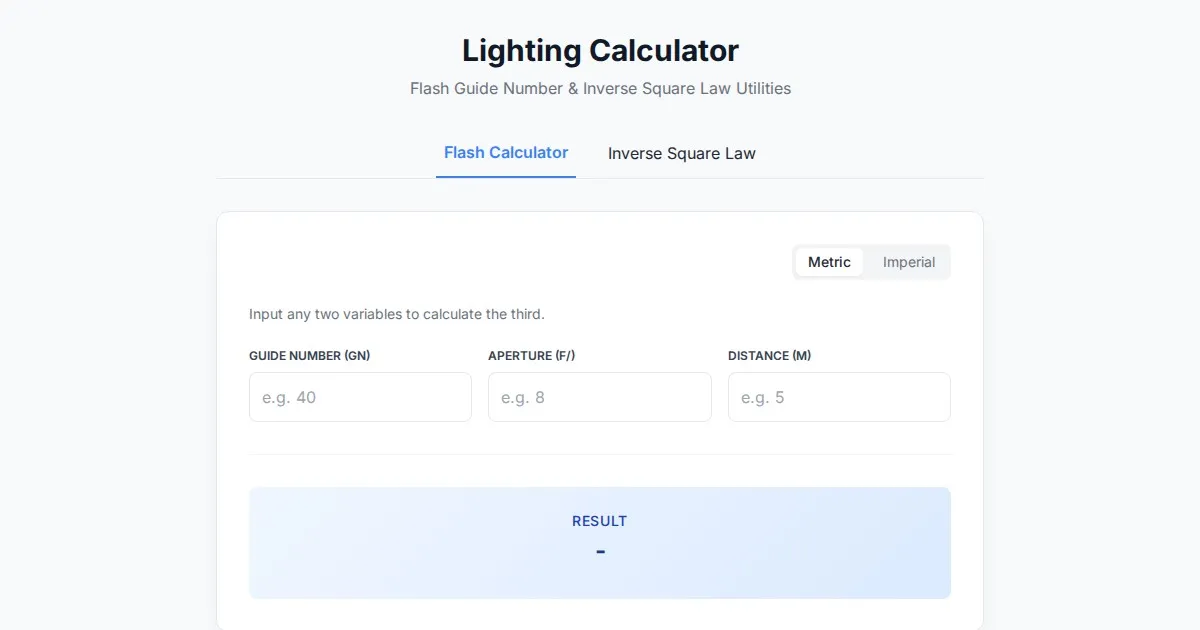Screen dimensions: 1200x630
Task: Click the Flash Guide Number subtitle text
Action: point(600,88)
